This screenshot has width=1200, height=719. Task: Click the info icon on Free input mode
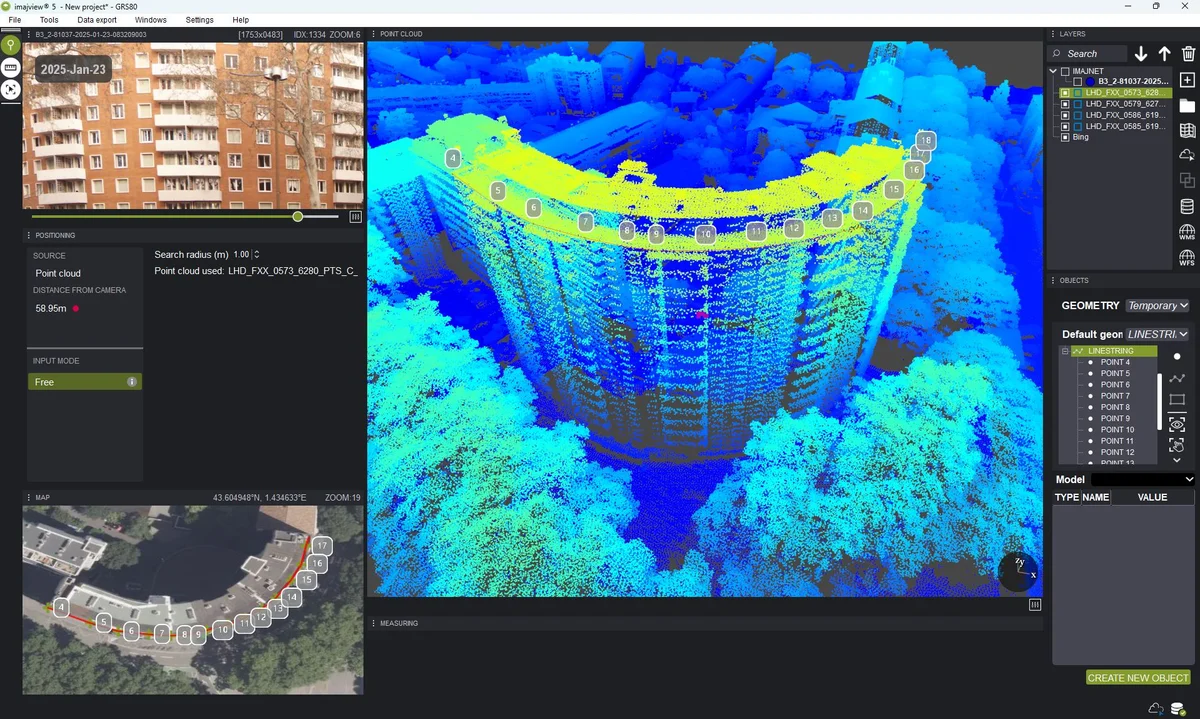(x=132, y=382)
